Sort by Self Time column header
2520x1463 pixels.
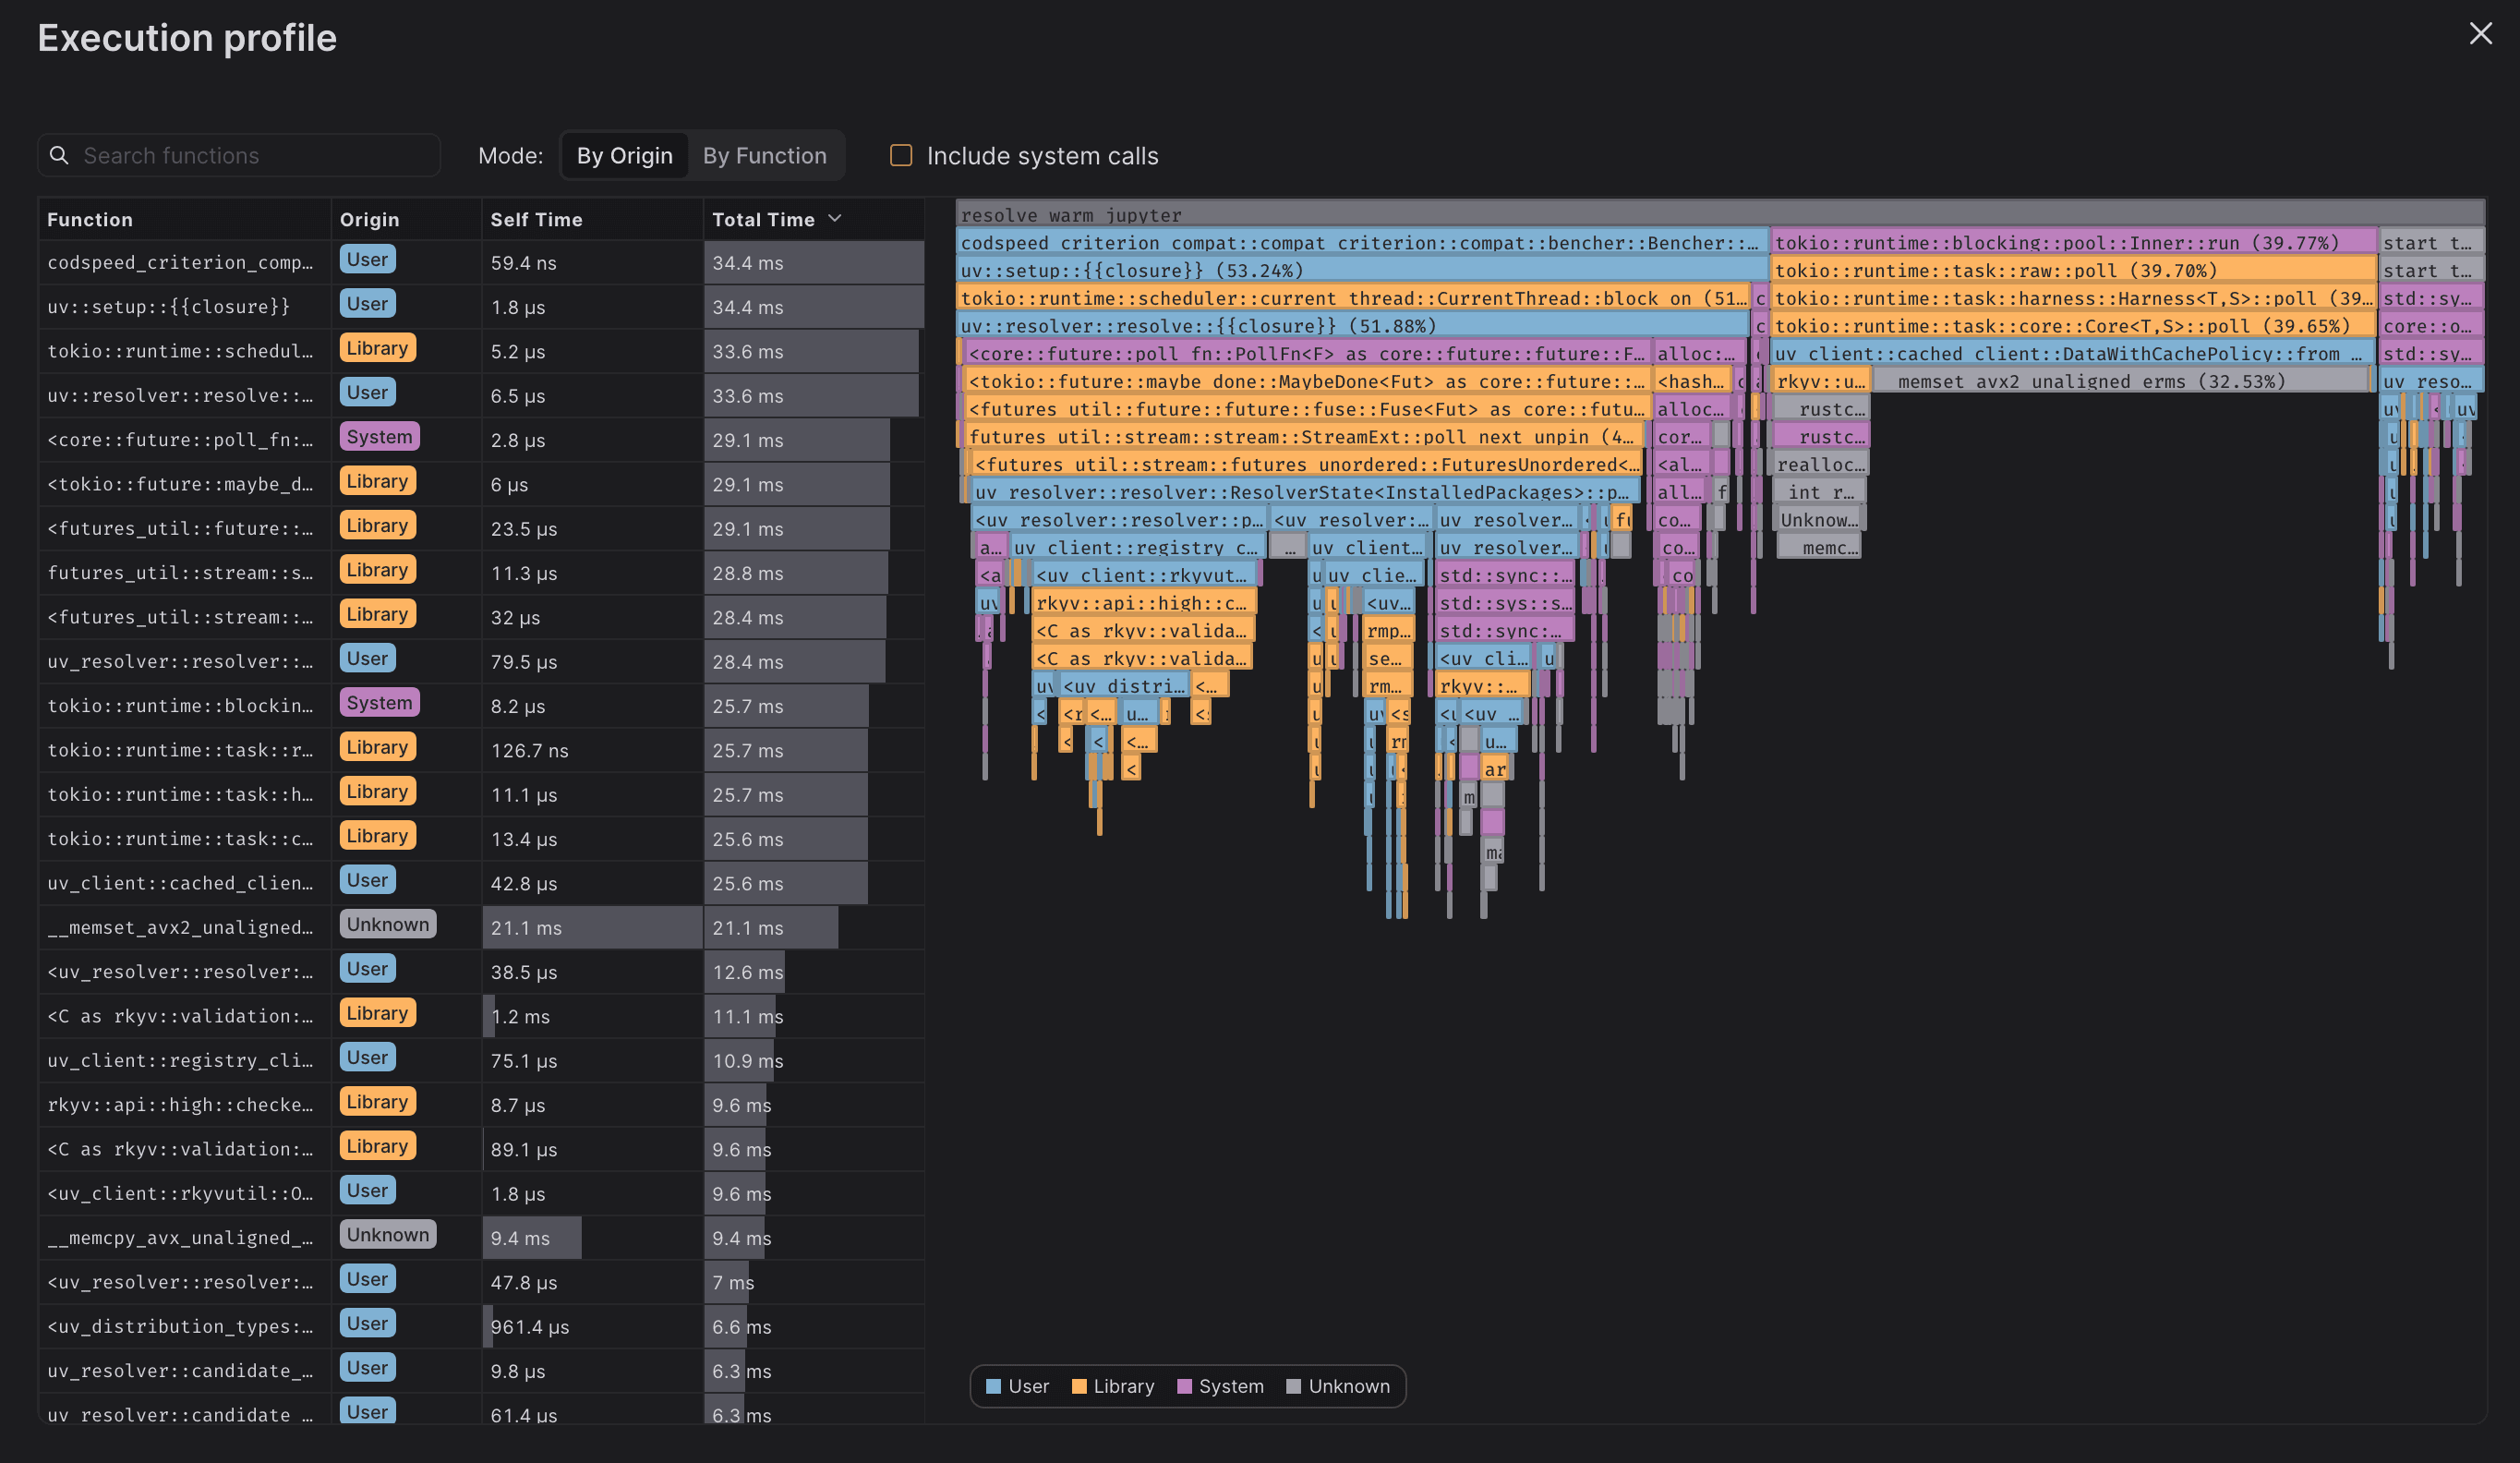tap(536, 220)
